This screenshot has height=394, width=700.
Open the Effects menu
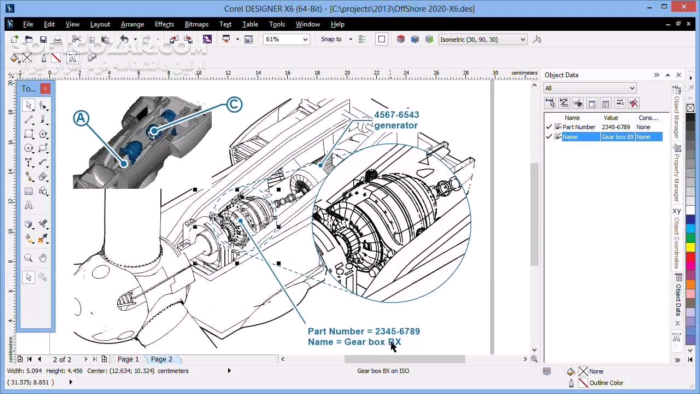[164, 24]
